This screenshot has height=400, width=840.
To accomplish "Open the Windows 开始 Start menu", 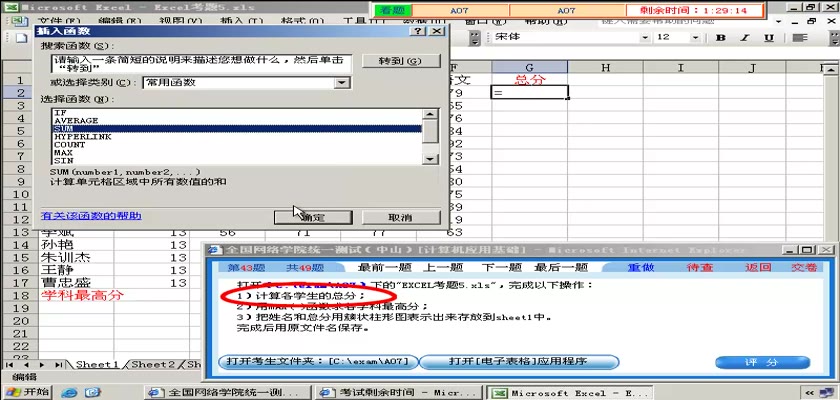I will [x=26, y=392].
